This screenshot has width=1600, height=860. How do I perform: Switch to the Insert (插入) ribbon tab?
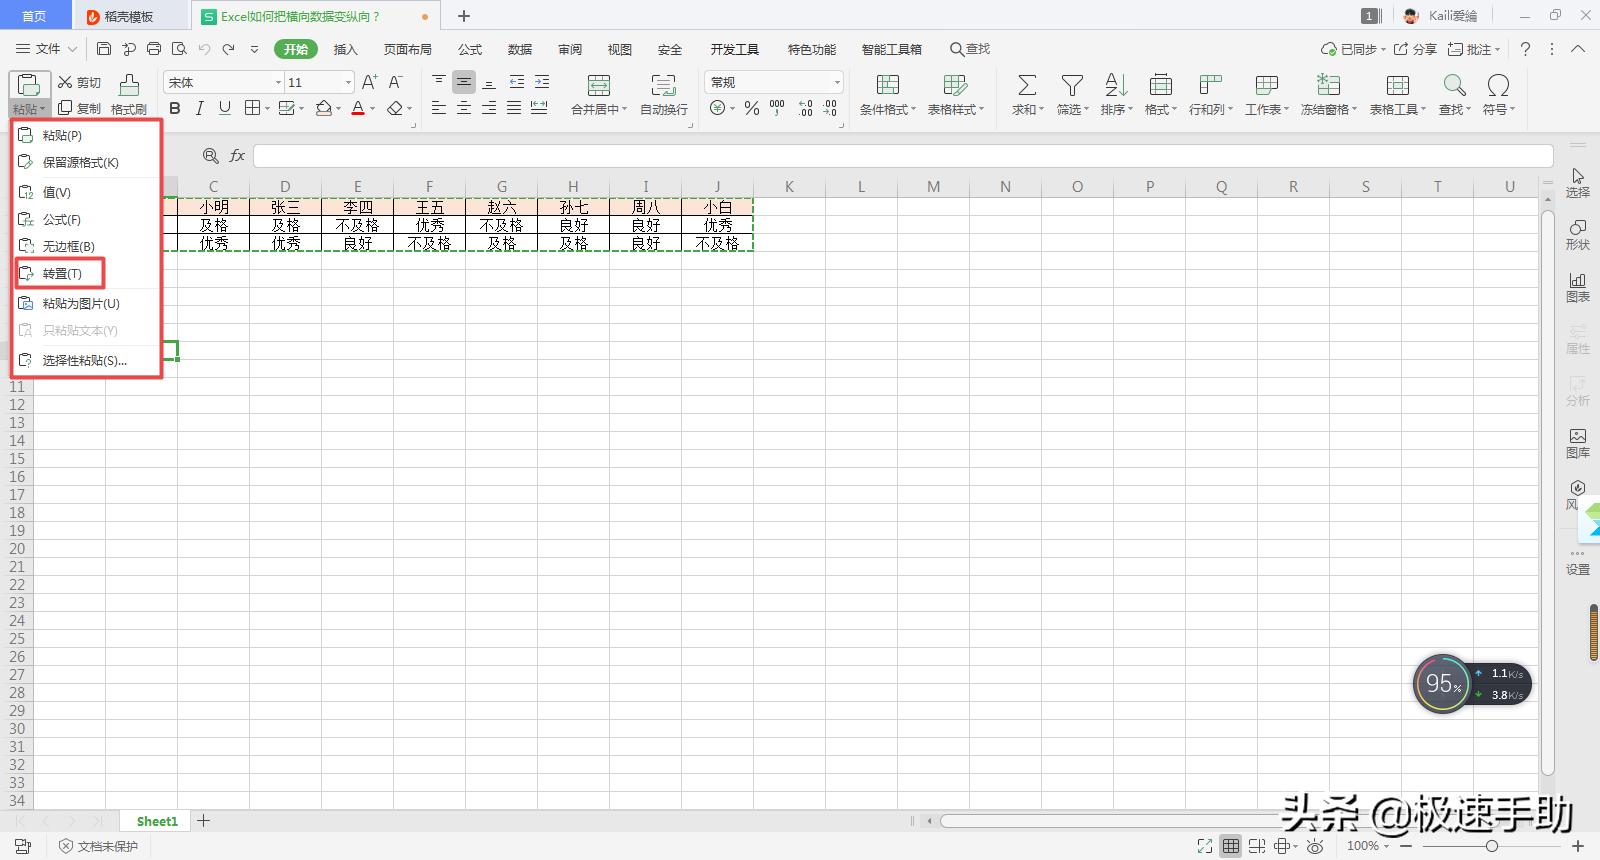point(345,49)
